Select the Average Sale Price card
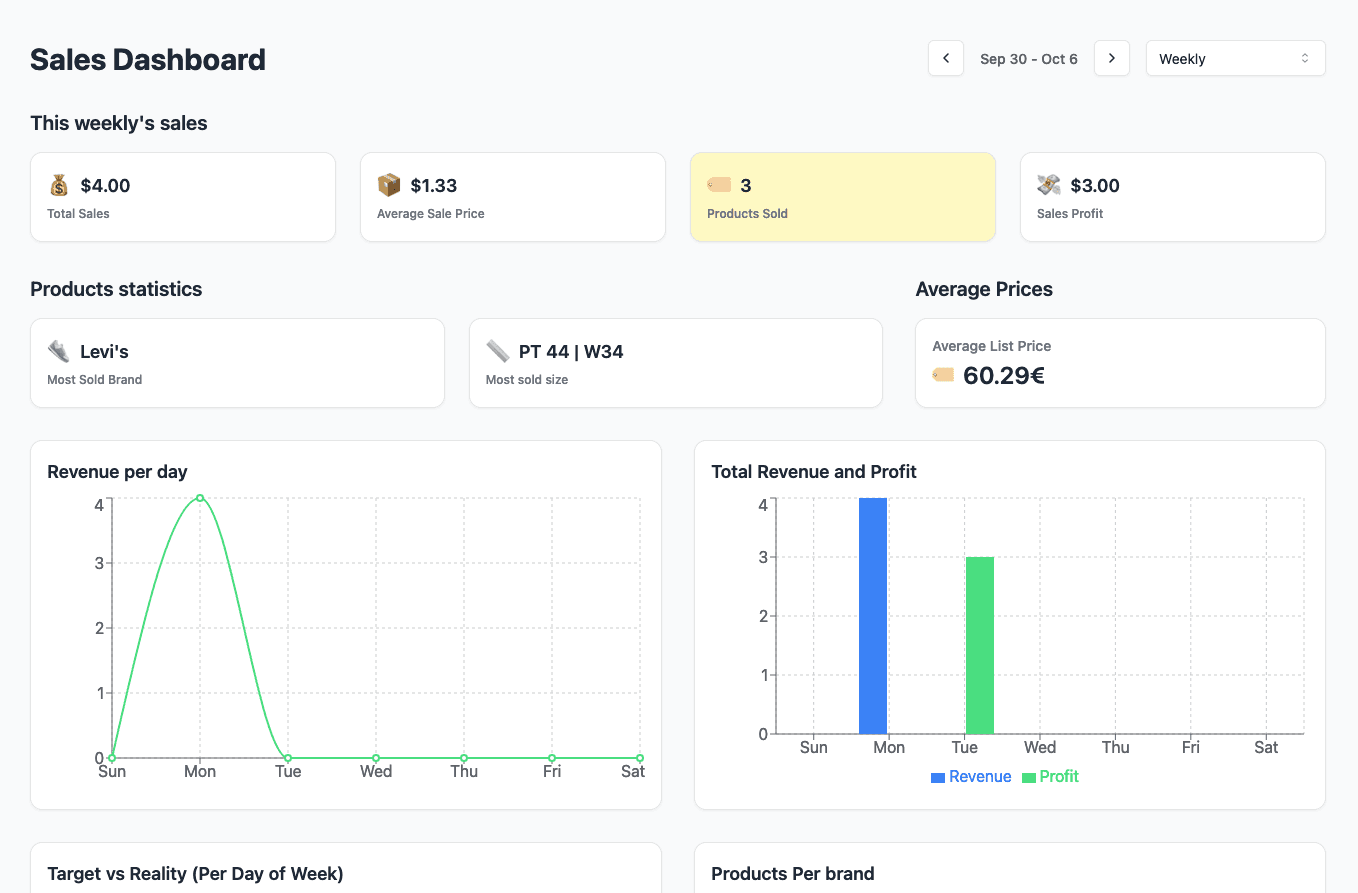Screen dimensions: 1358x893 coord(513,197)
